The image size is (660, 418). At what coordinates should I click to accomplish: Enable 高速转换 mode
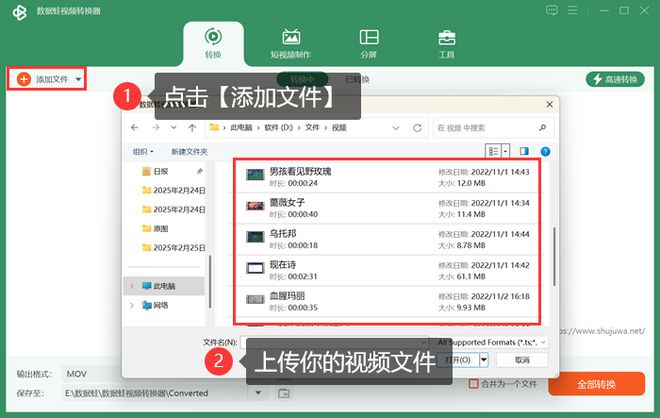point(615,79)
